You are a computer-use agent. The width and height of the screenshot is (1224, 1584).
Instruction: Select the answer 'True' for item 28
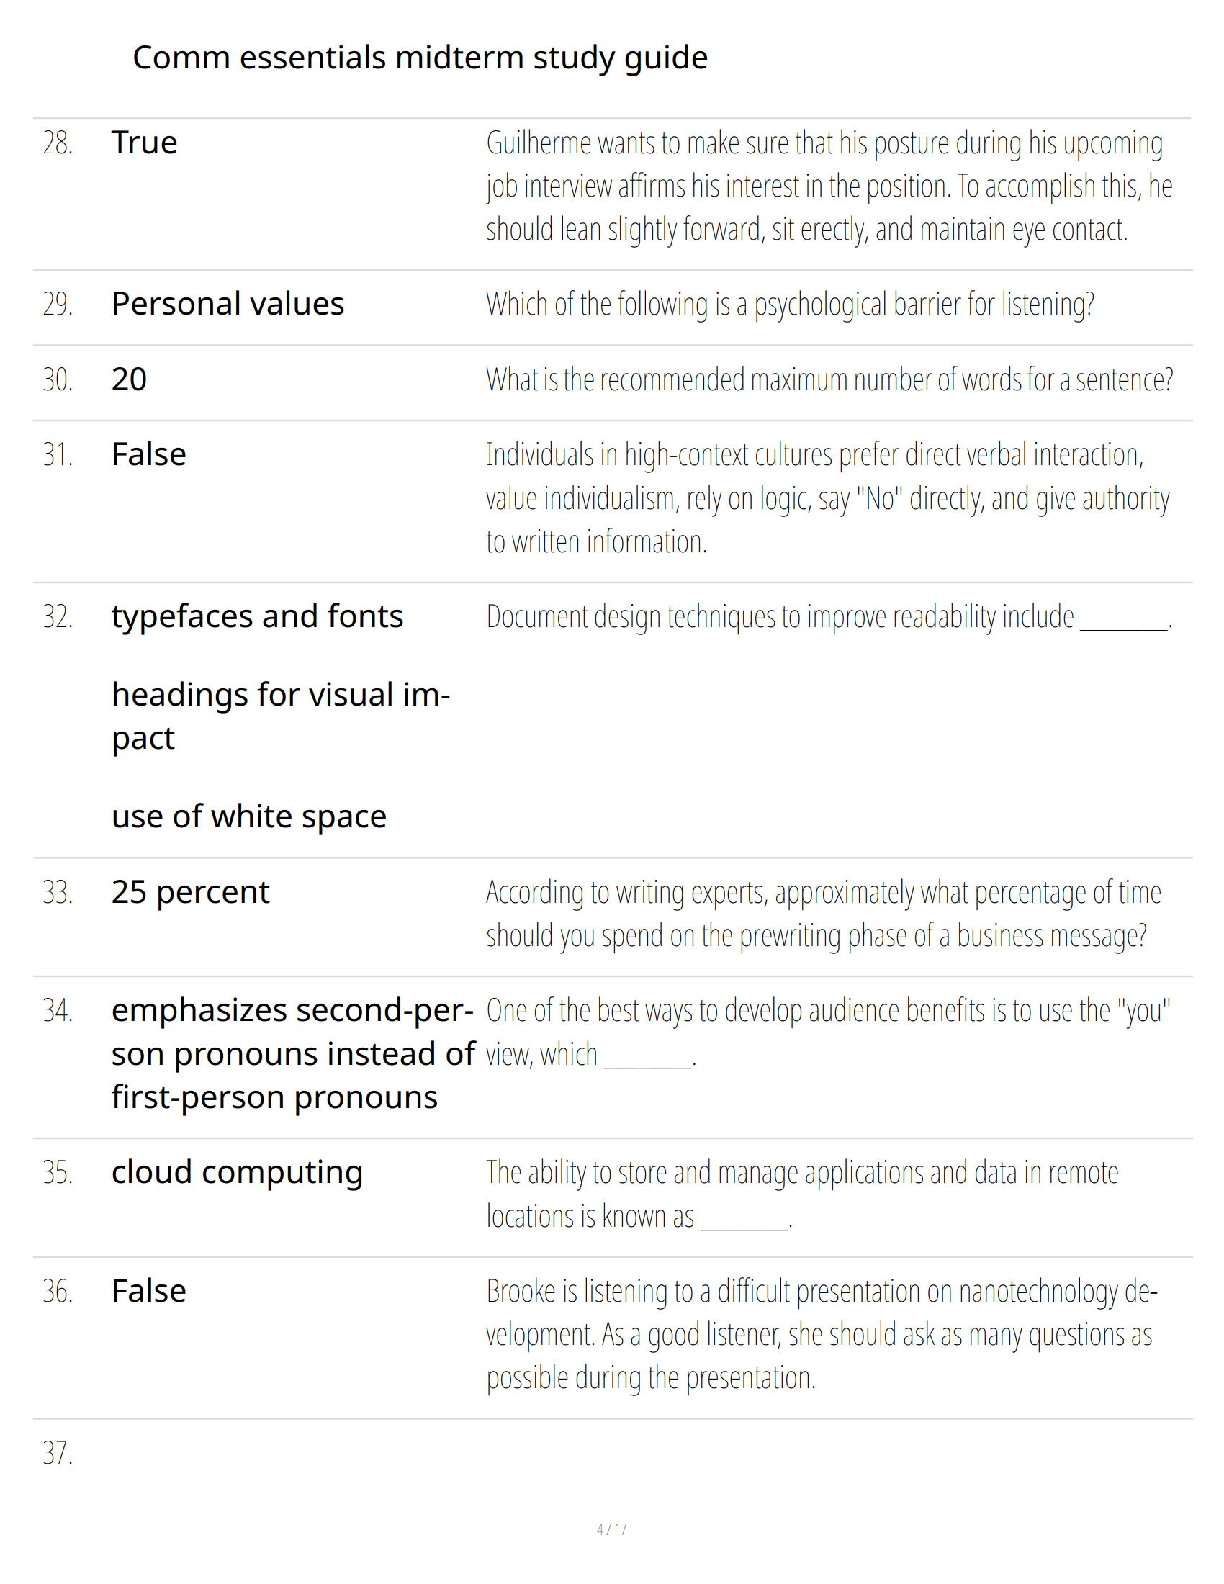(144, 143)
